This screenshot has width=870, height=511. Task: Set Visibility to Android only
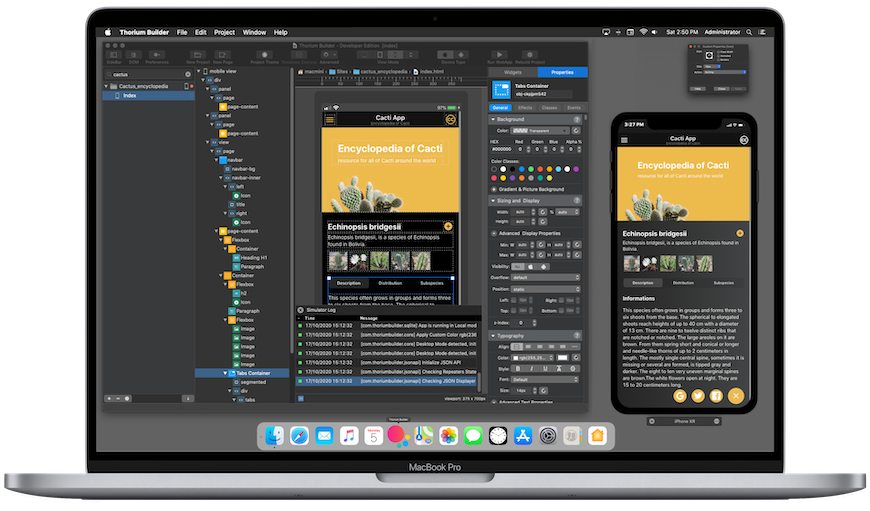pyautogui.click(x=543, y=267)
